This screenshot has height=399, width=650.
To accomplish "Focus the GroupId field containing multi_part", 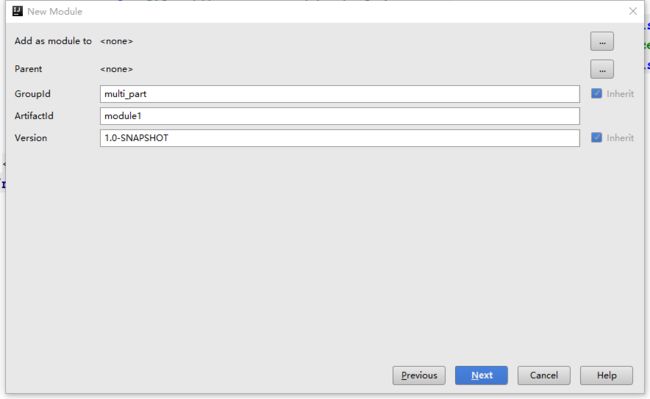I will (340, 94).
